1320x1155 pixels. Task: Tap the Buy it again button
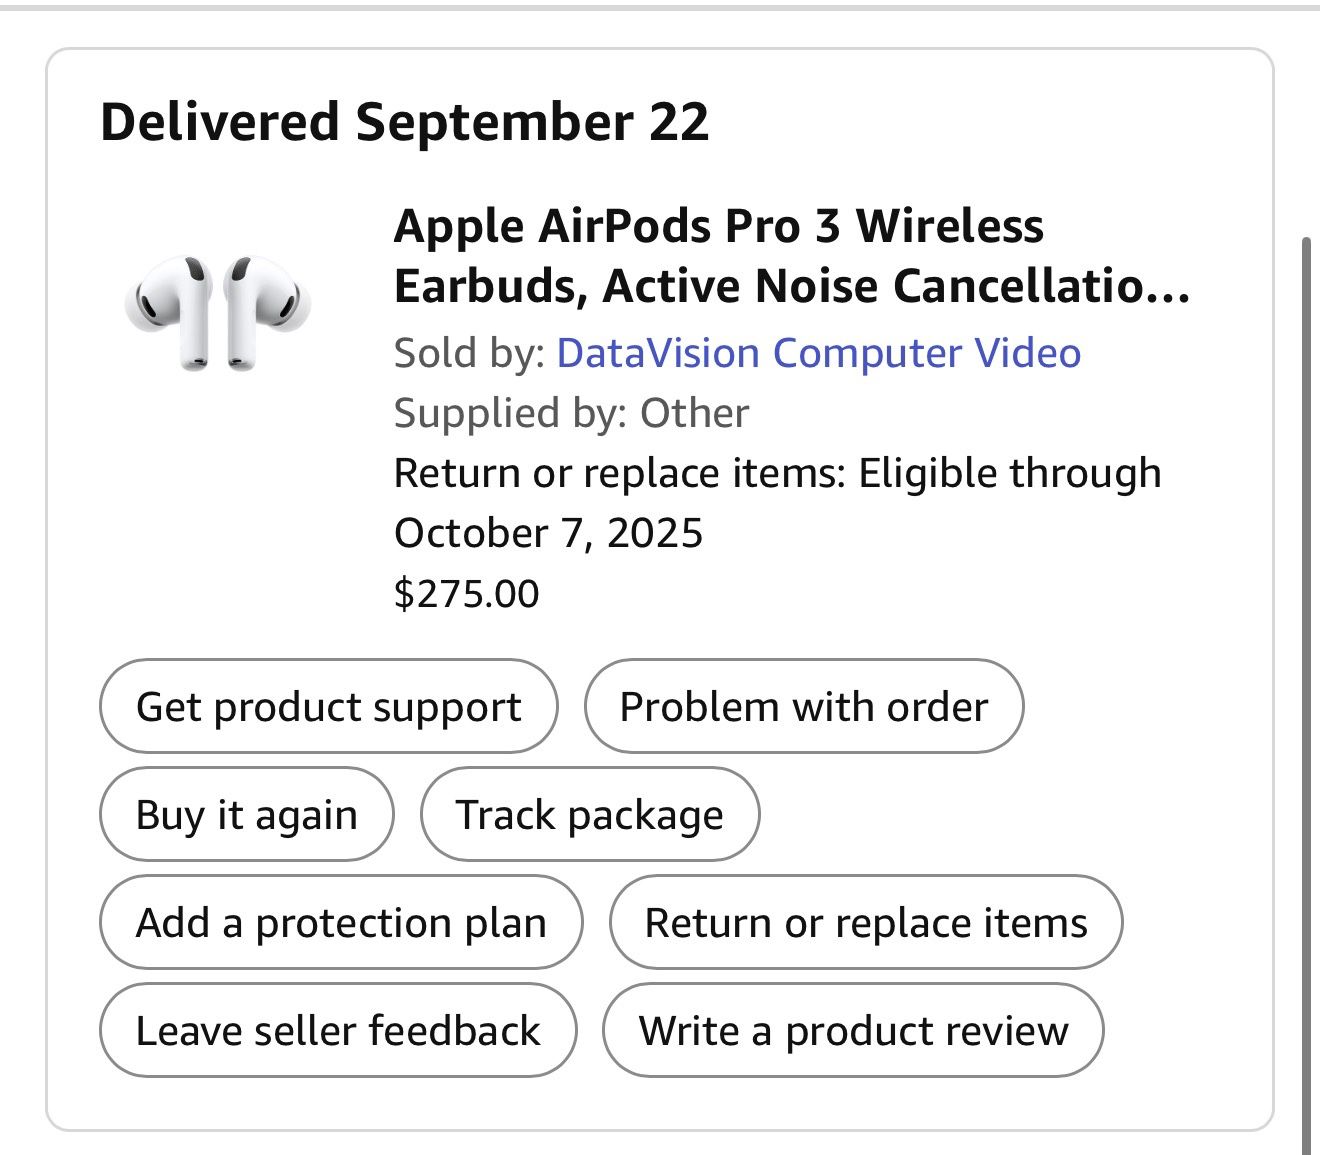pos(246,815)
